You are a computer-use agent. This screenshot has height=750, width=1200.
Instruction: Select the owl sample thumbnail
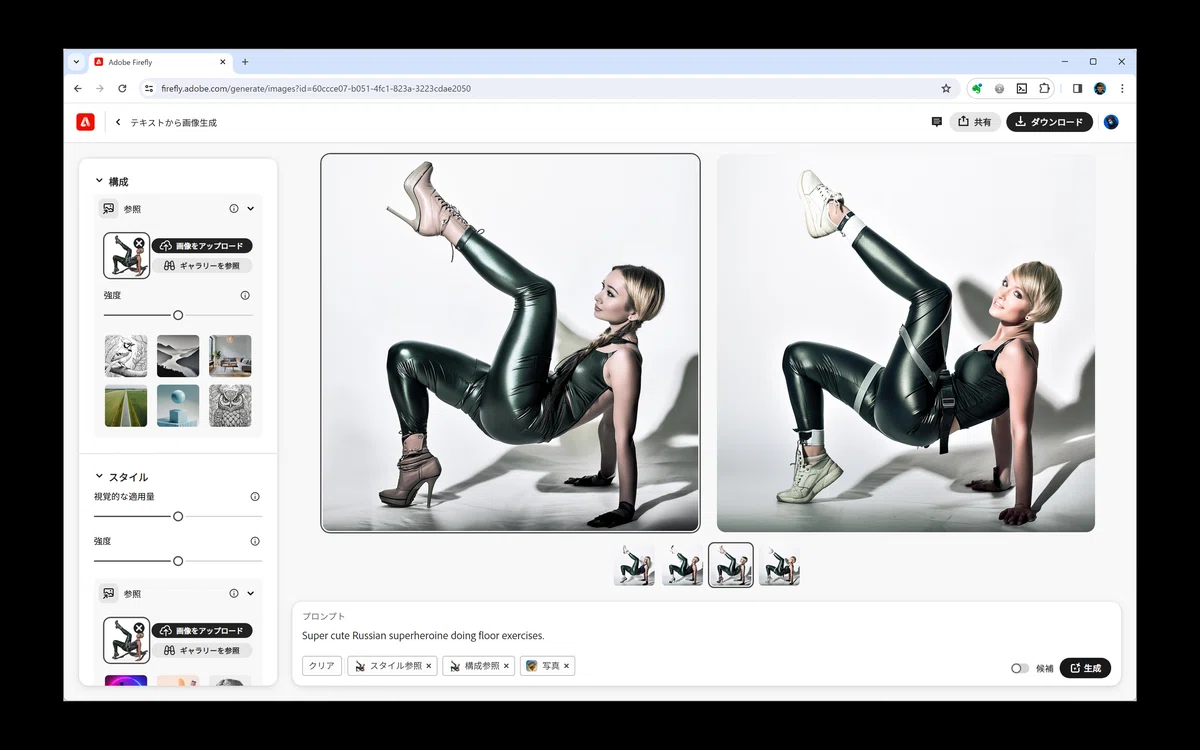coord(230,406)
